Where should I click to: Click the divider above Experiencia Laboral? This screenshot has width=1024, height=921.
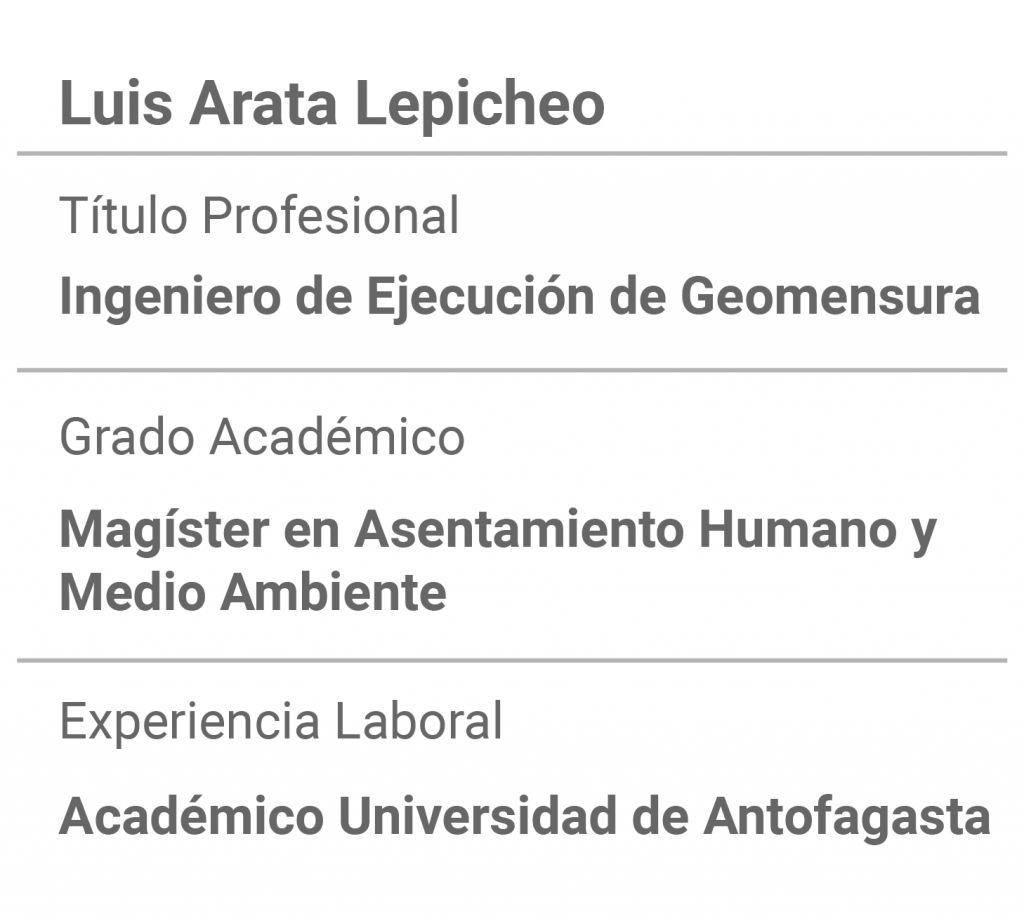pos(512,660)
